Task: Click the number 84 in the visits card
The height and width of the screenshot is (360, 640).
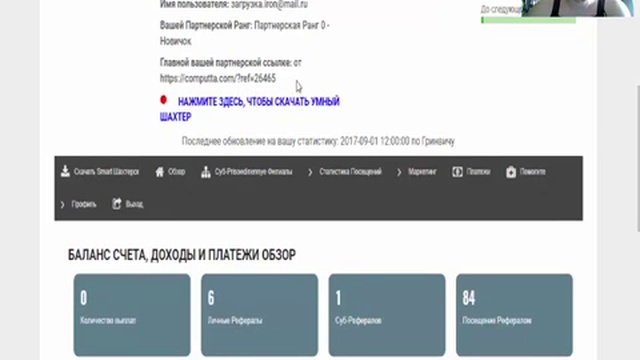Action: 469,298
